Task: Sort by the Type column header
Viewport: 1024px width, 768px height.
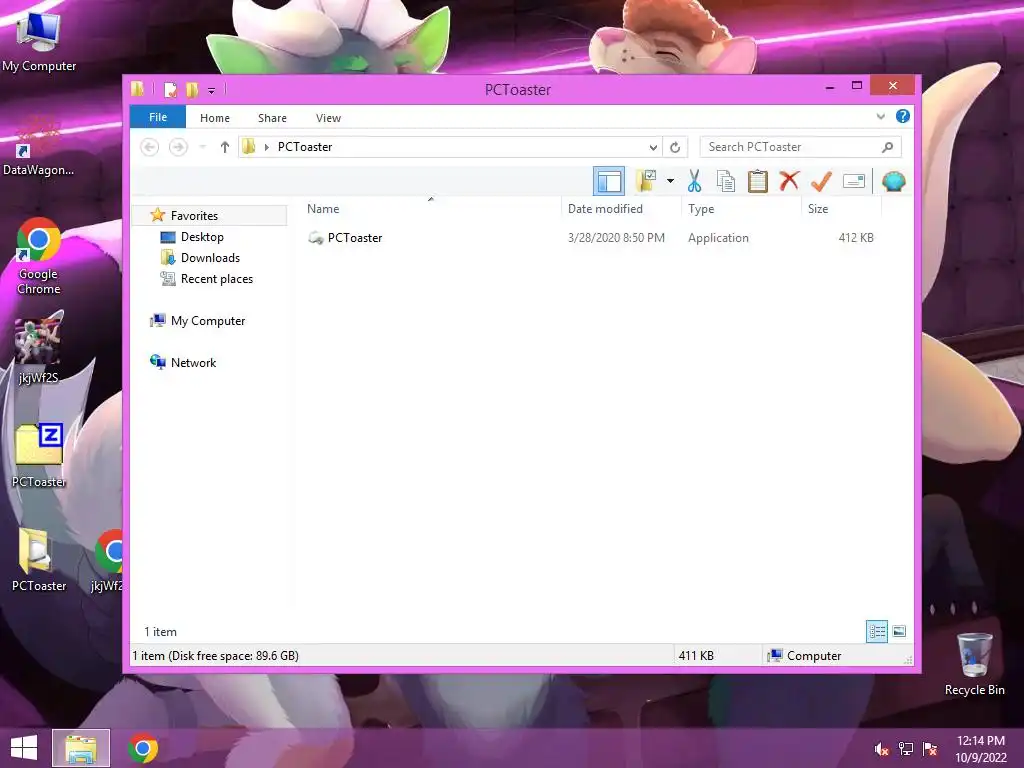Action: 741,209
